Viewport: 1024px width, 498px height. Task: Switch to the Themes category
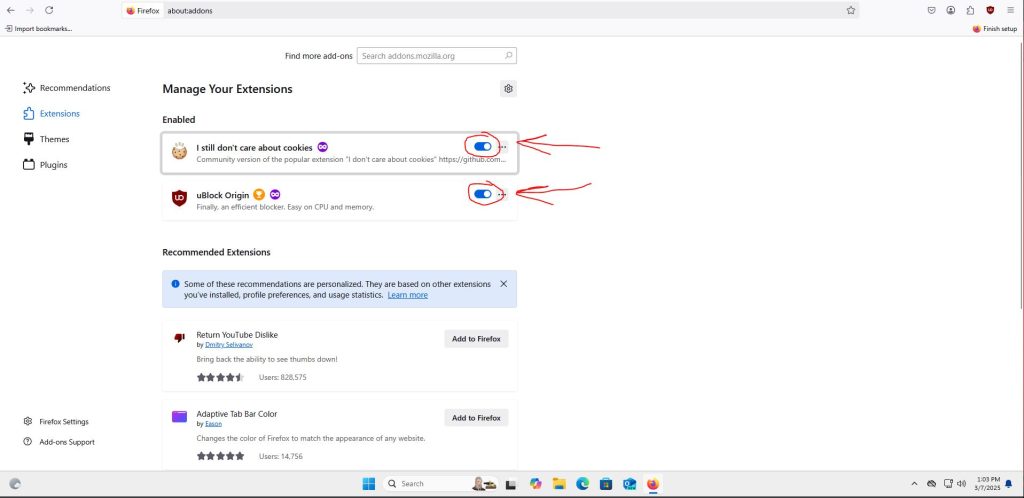point(46,139)
